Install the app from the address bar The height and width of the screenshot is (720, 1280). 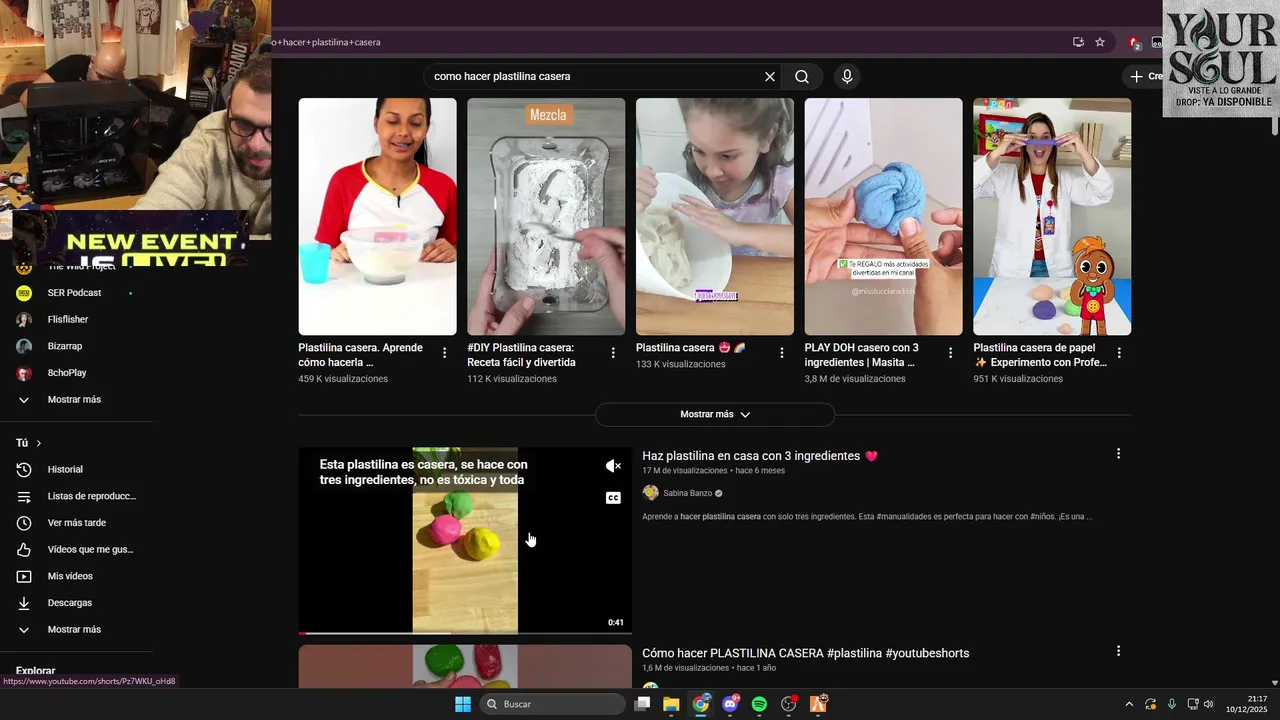[x=1078, y=42]
